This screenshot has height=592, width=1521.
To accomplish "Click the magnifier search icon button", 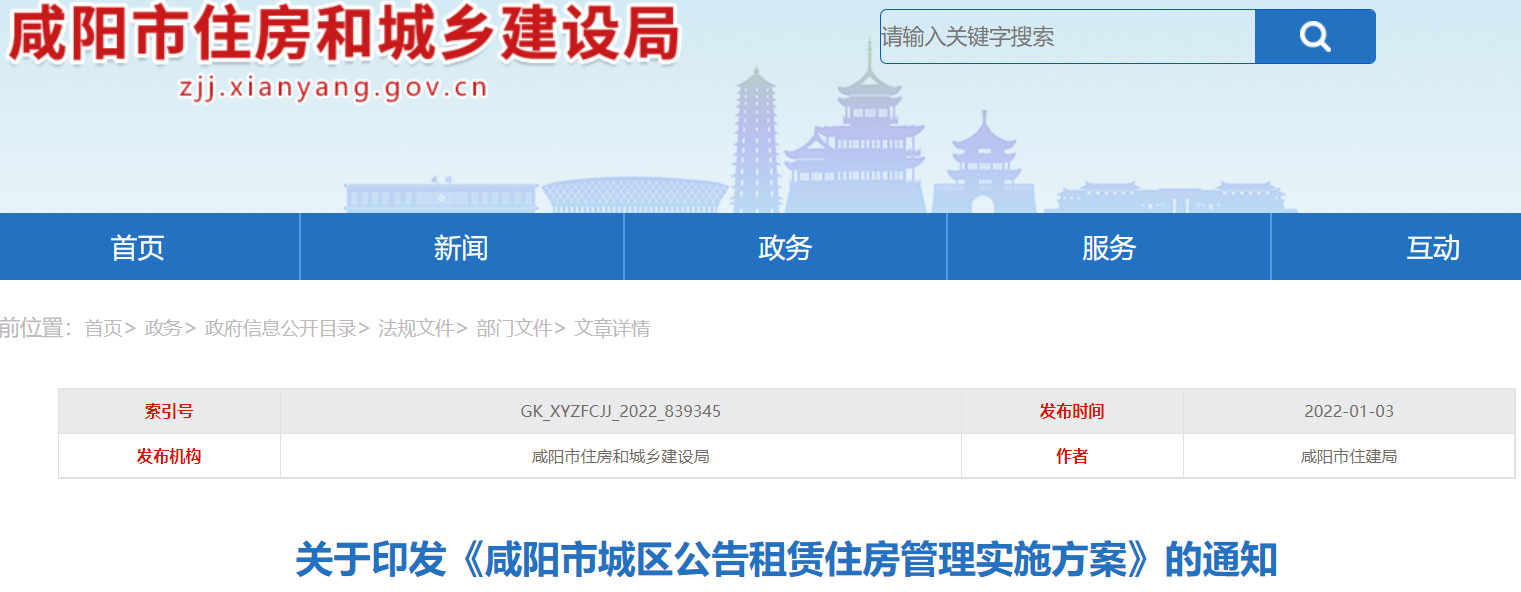I will (1314, 37).
